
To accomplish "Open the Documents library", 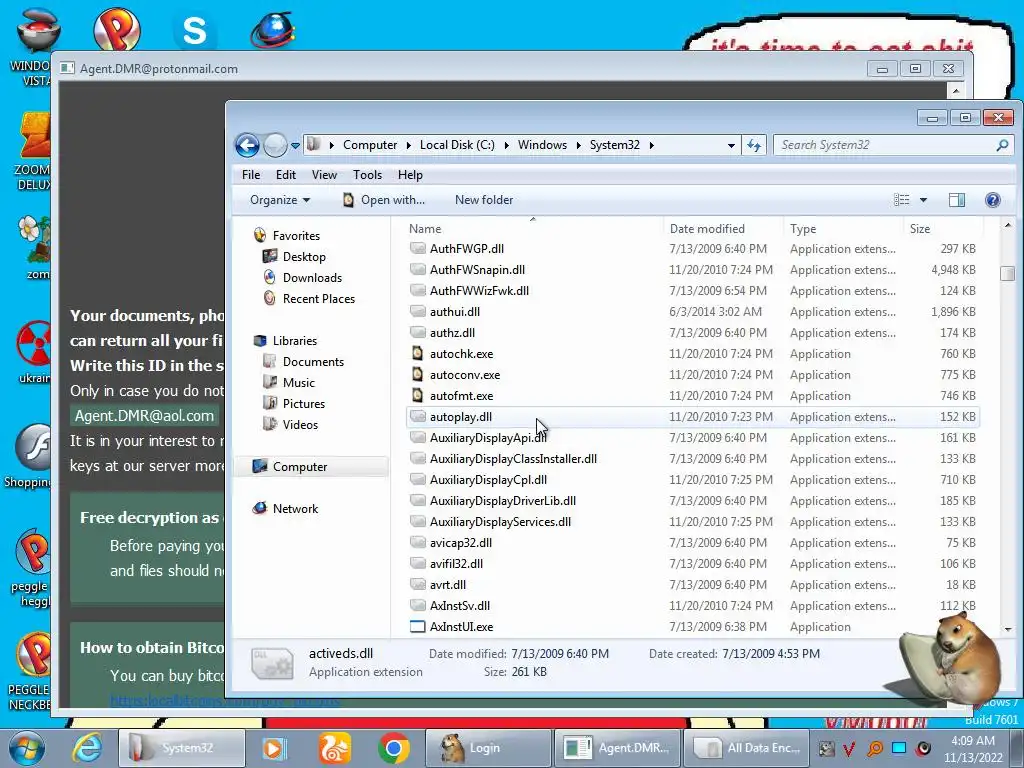I will coord(313,362).
